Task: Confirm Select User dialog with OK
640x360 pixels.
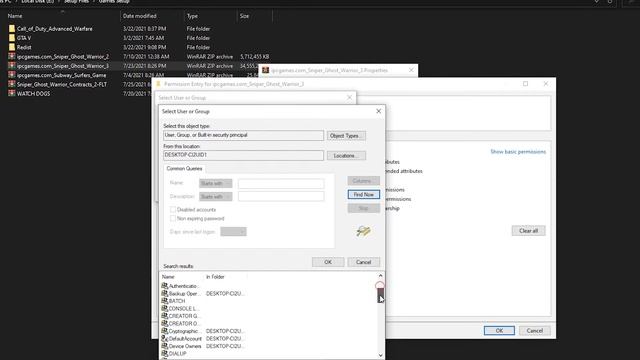Action: click(x=328, y=262)
